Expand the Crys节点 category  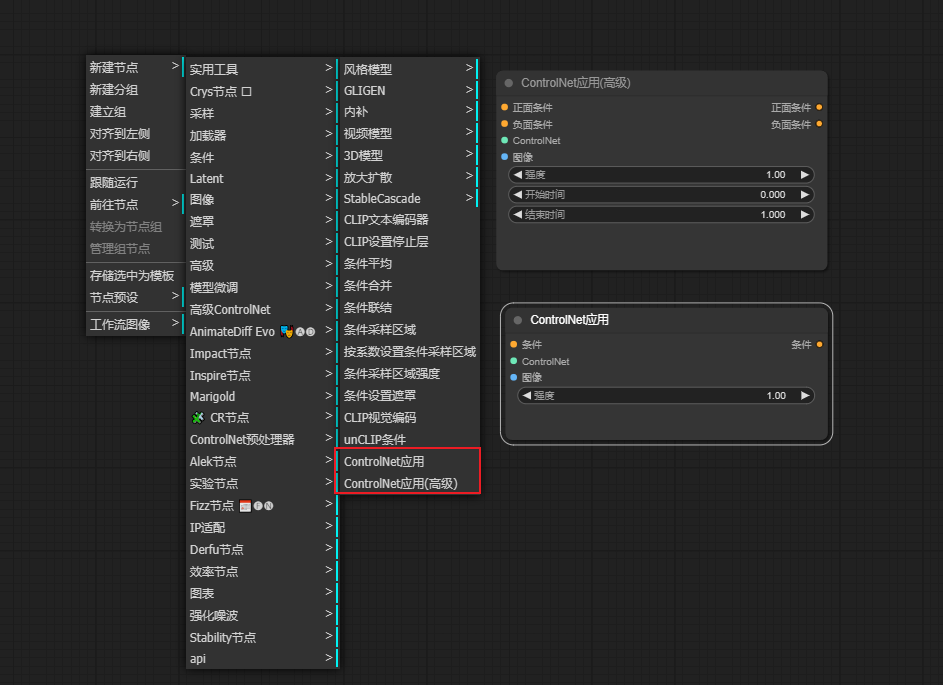pyautogui.click(x=262, y=91)
